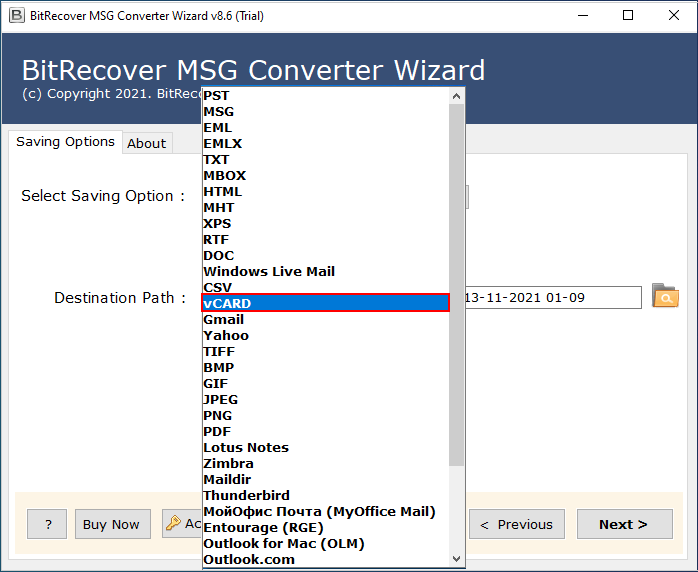Pick PNG from the saving options
This screenshot has height=572, width=698.
(x=326, y=416)
